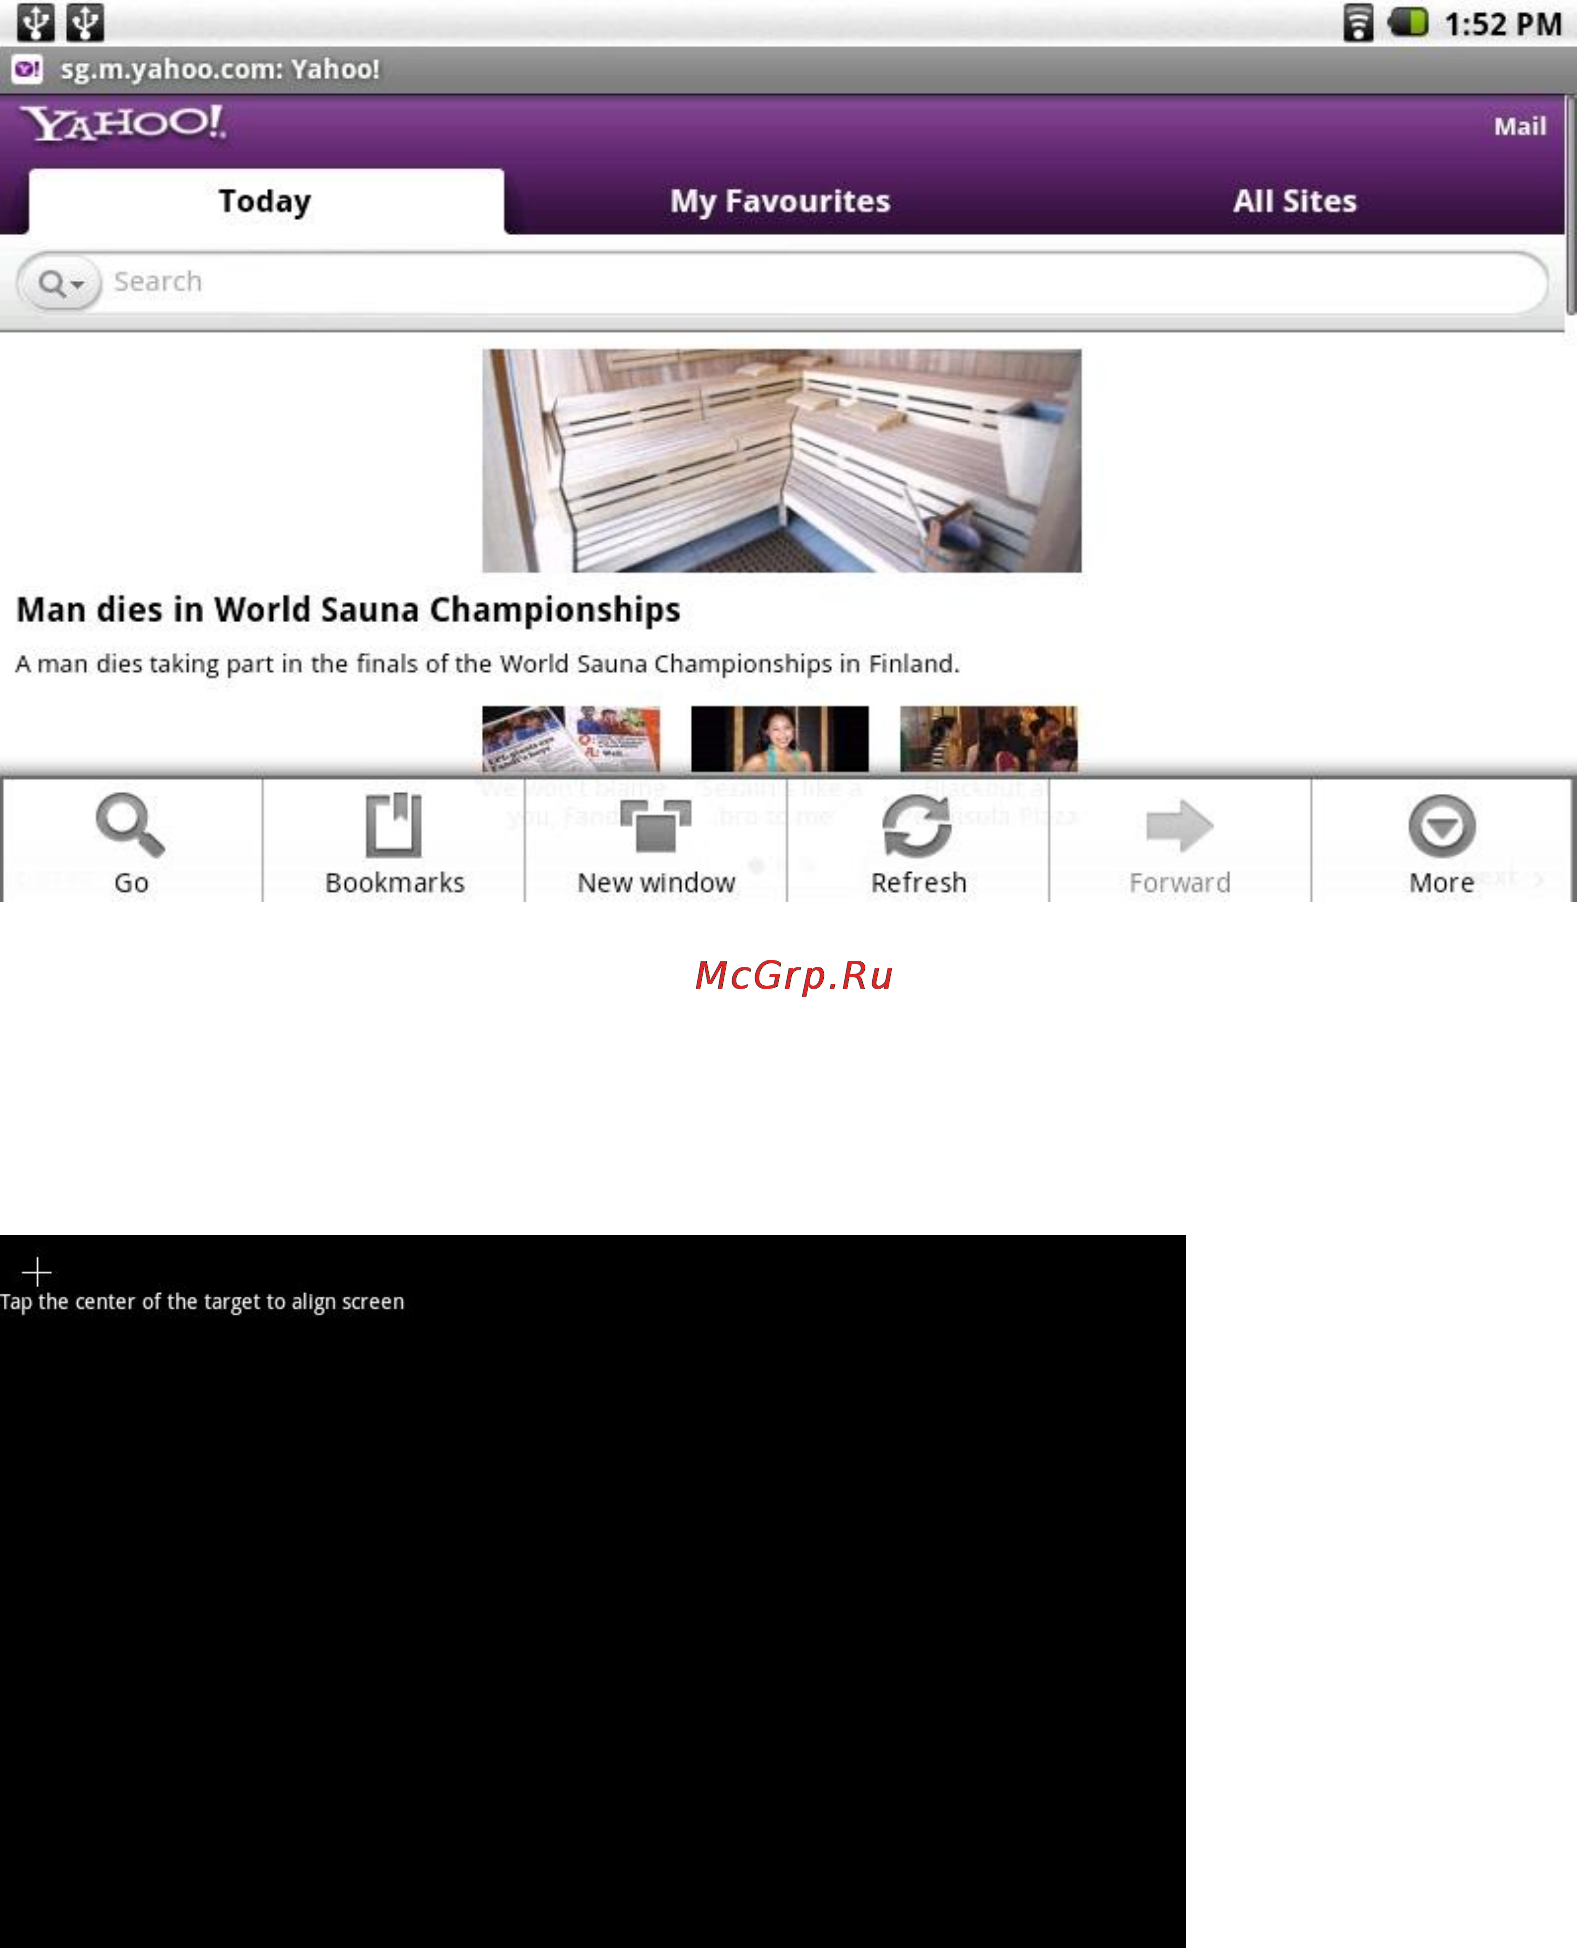Tap the second USB status bar icon
Screen dimensions: 1577x1948
pos(86,22)
